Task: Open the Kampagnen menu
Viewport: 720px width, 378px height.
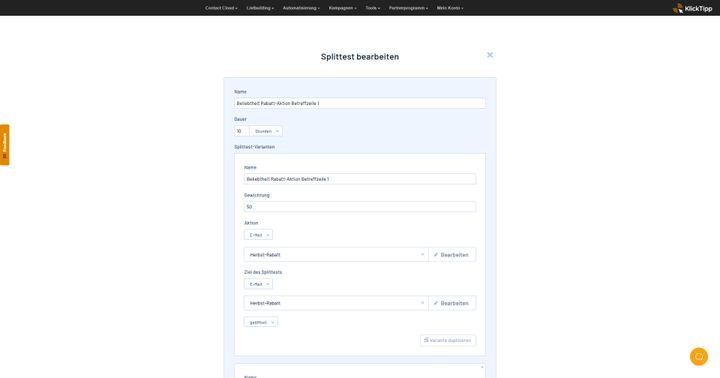Action: pyautogui.click(x=343, y=8)
